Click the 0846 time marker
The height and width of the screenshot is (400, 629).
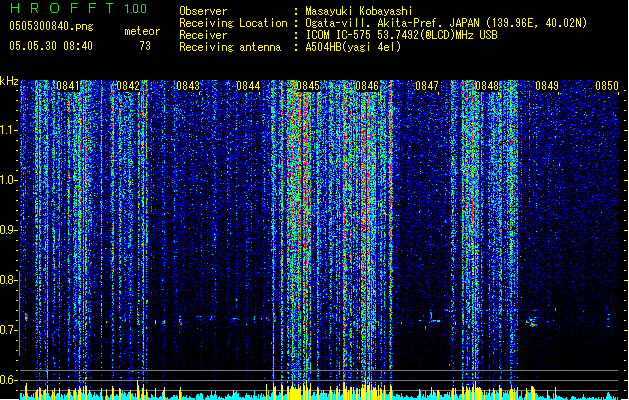pyautogui.click(x=367, y=86)
